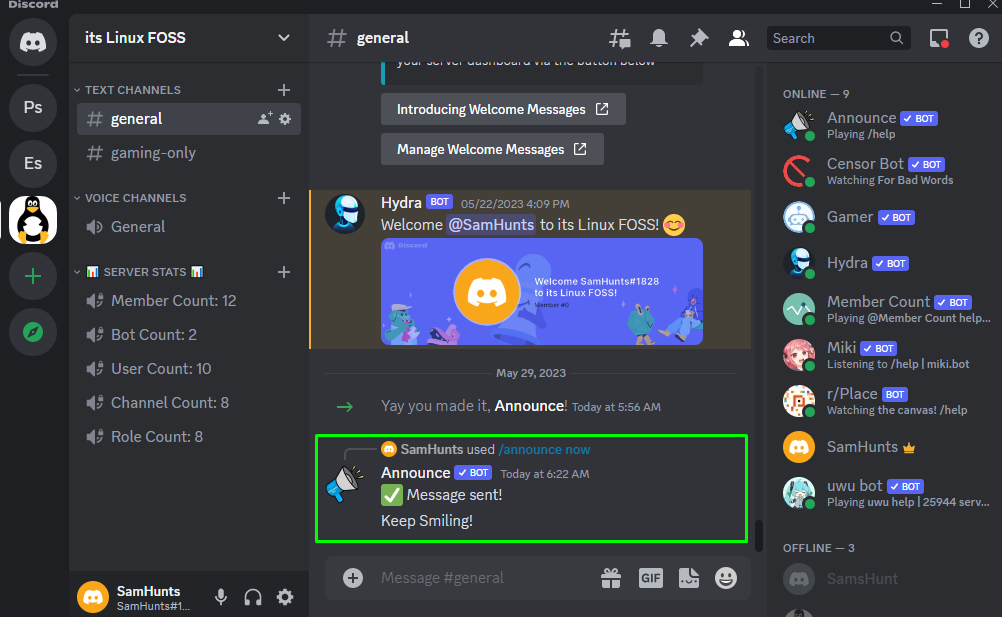Open Introducing Welcome Messages link

tap(503, 109)
